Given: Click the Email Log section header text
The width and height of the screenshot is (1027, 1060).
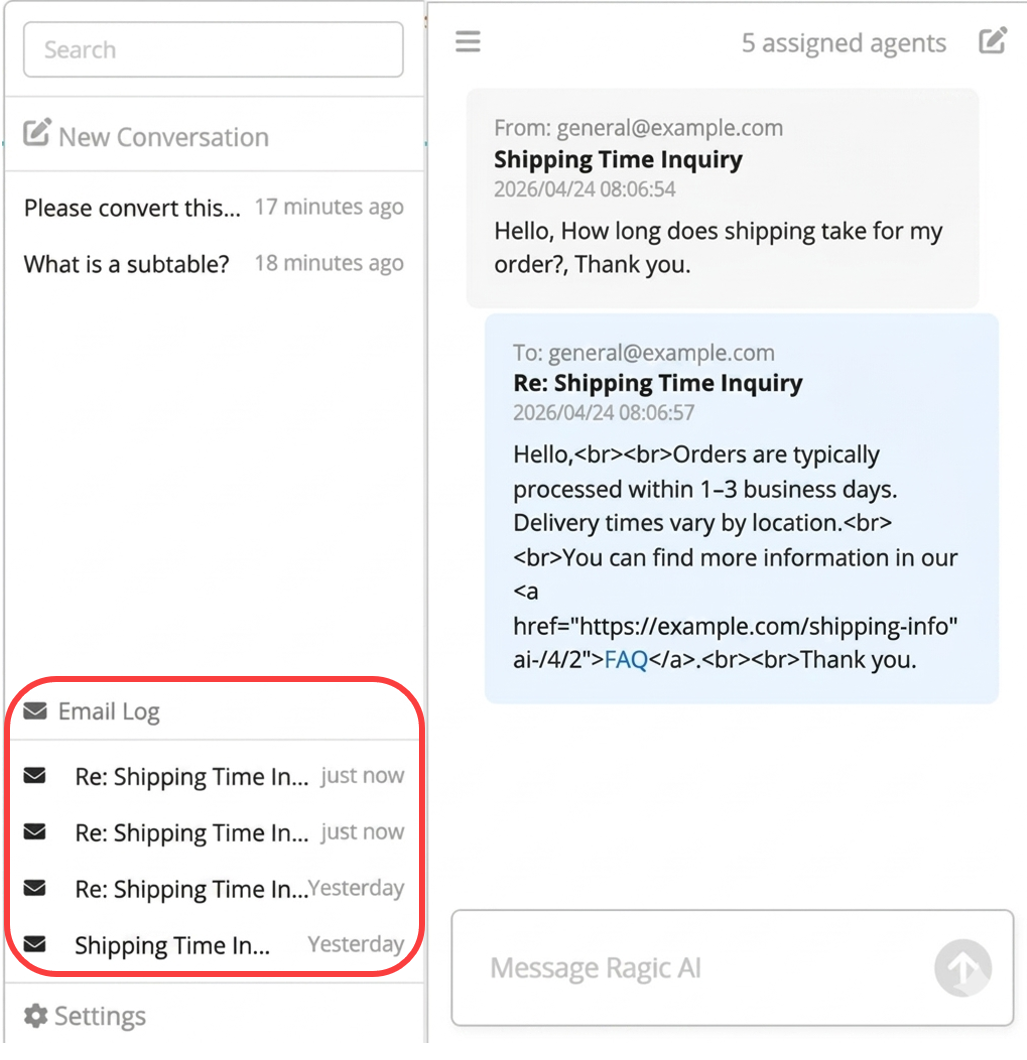Looking at the screenshot, I should pos(109,712).
